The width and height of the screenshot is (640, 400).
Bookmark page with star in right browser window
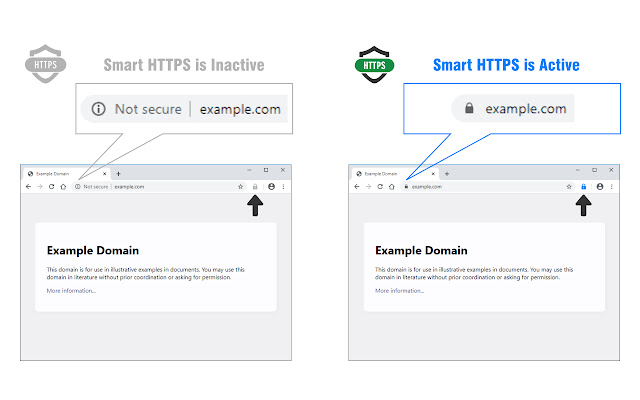[x=569, y=187]
